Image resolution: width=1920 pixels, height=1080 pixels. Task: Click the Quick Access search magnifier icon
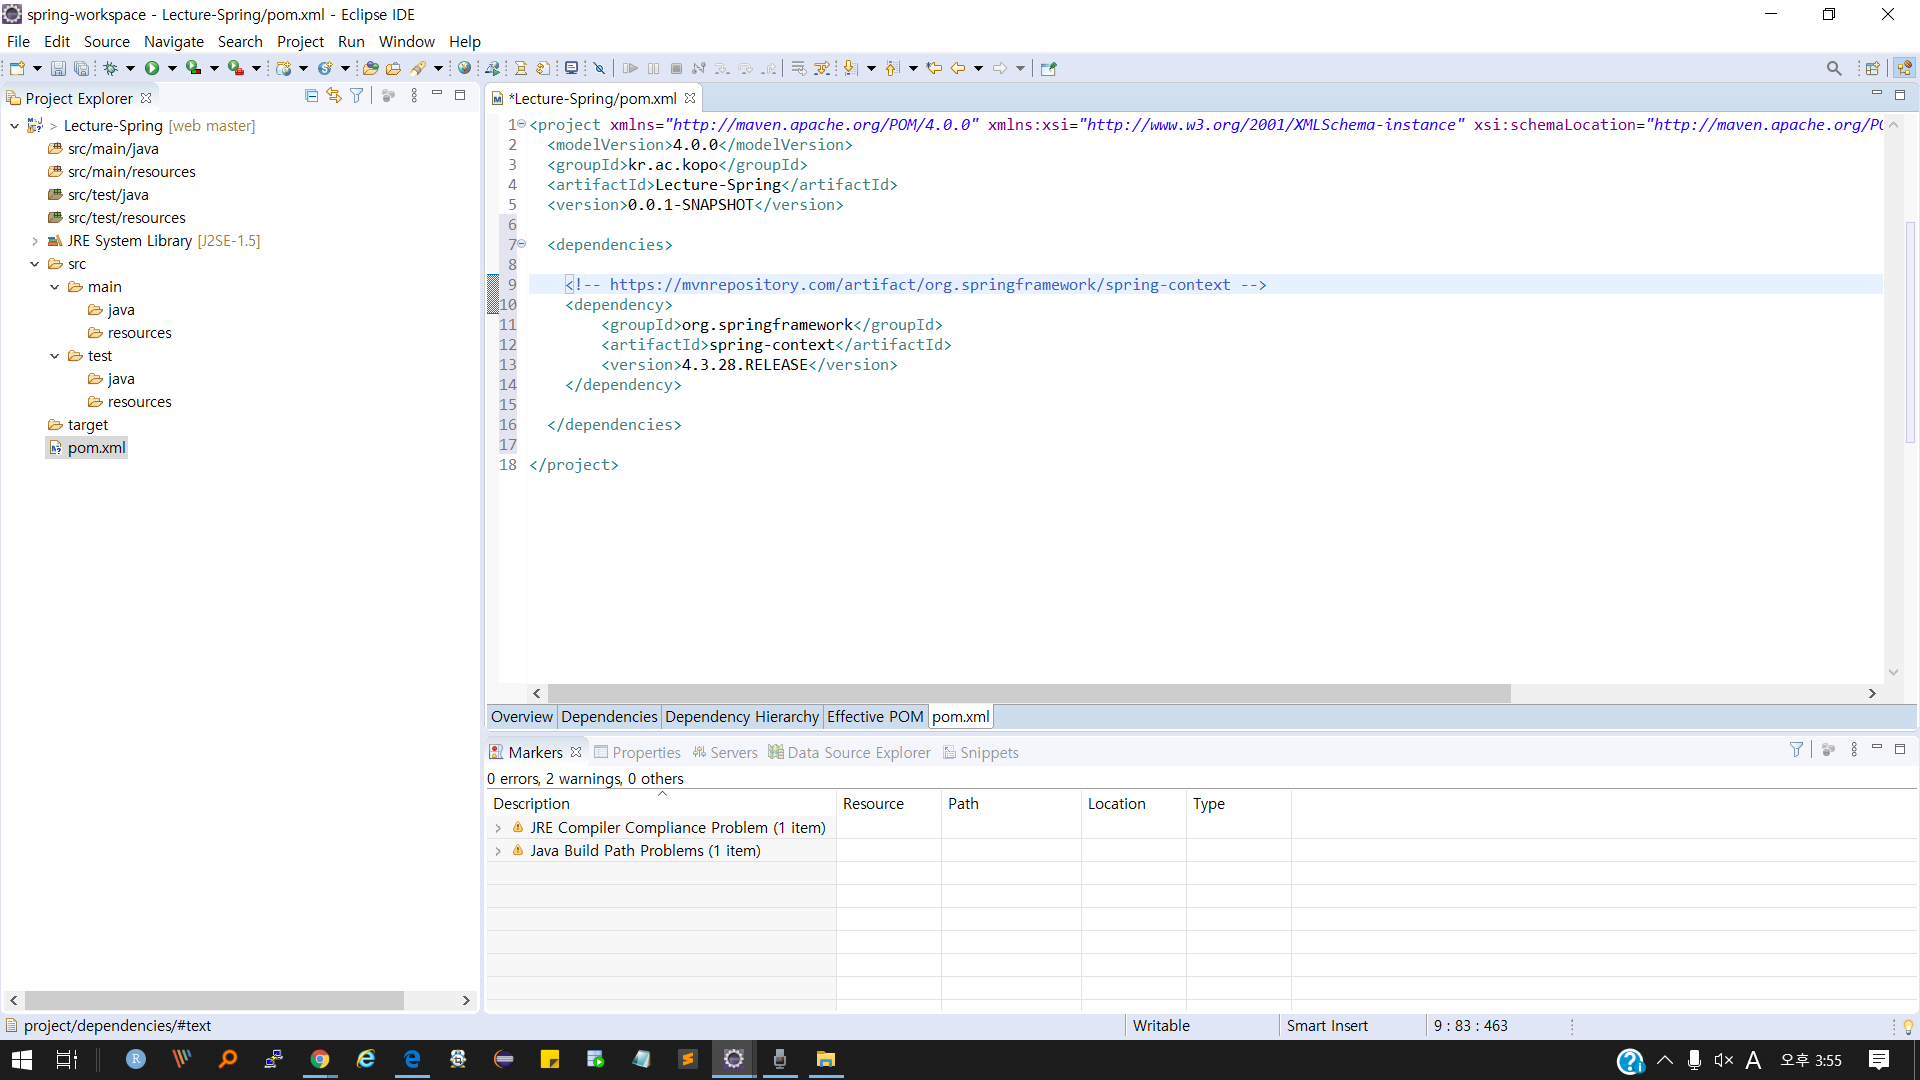pos(1834,68)
